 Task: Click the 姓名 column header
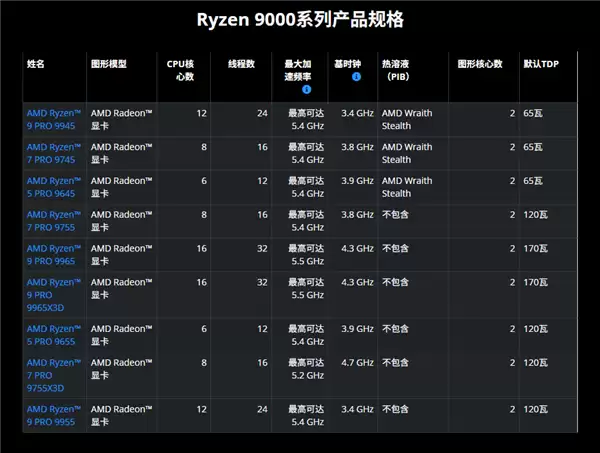click(x=36, y=64)
